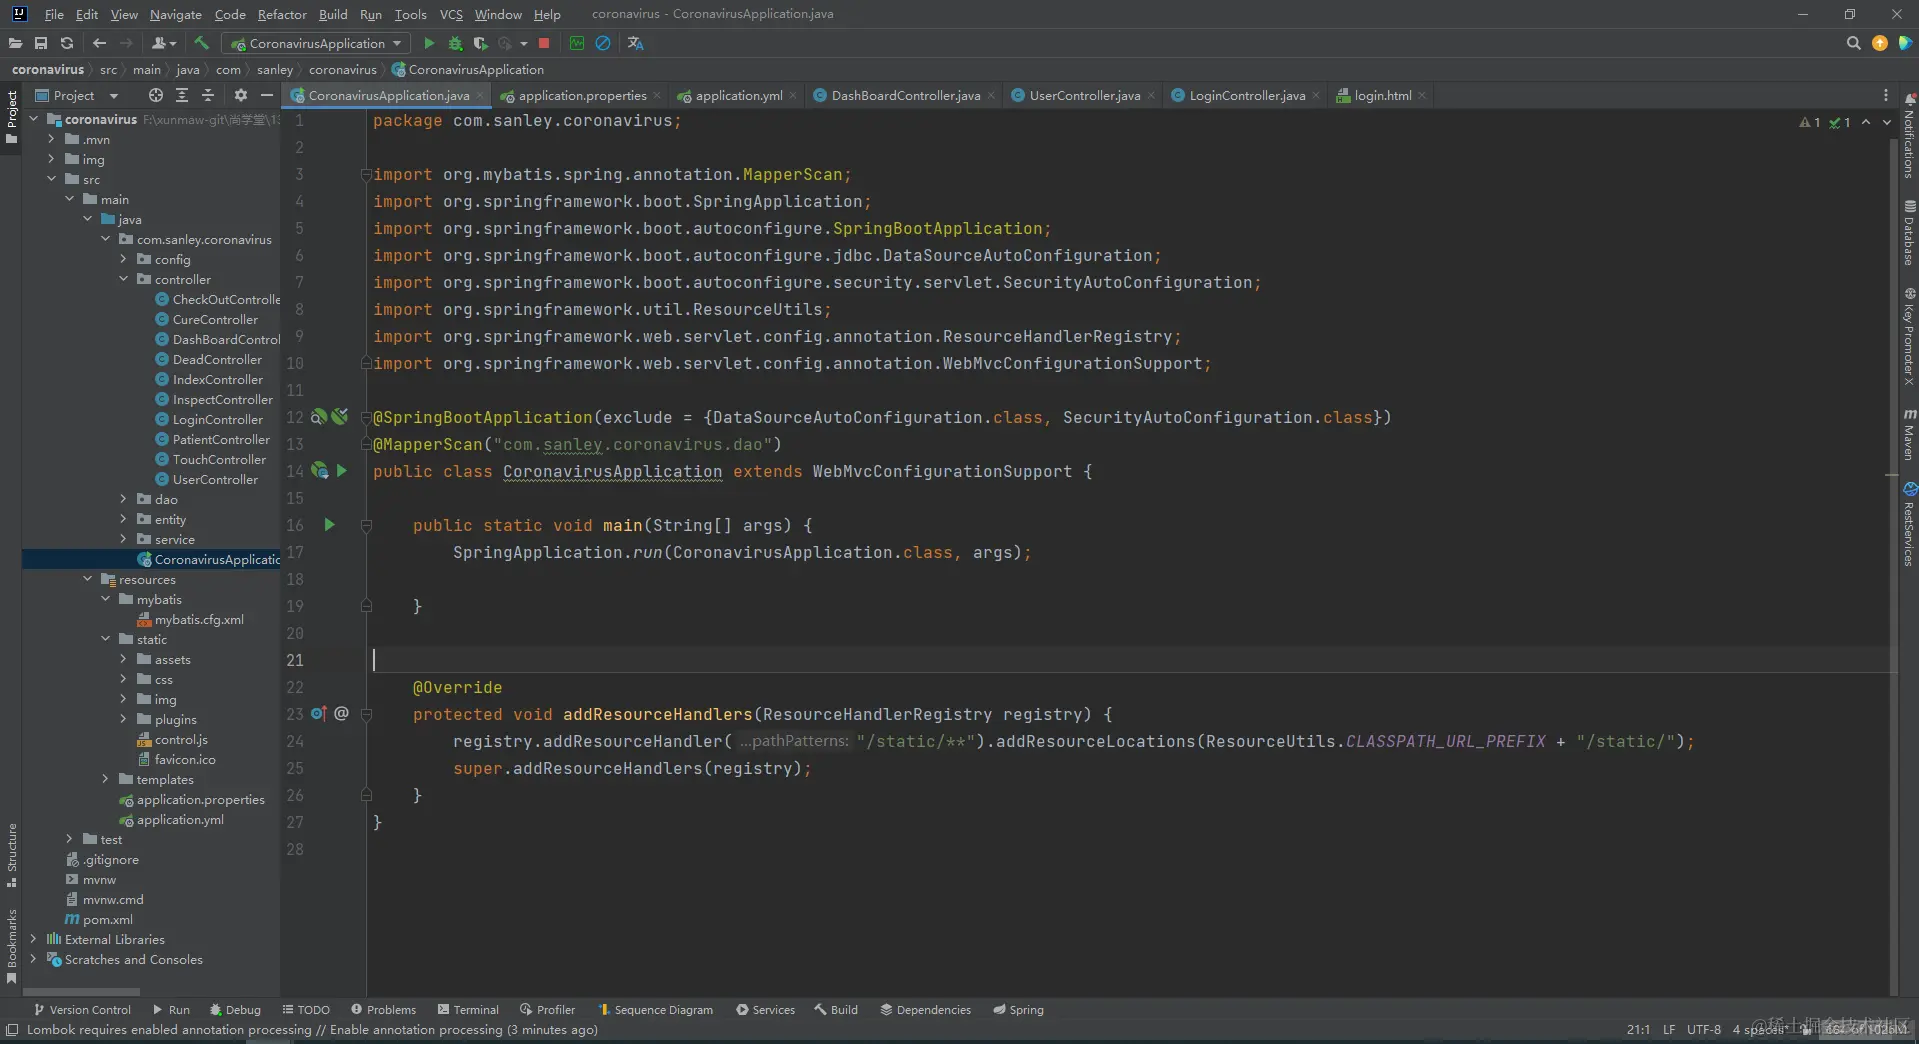Toggle the Structure tool window stripe button
This screenshot has width=1919, height=1044.
[11, 854]
